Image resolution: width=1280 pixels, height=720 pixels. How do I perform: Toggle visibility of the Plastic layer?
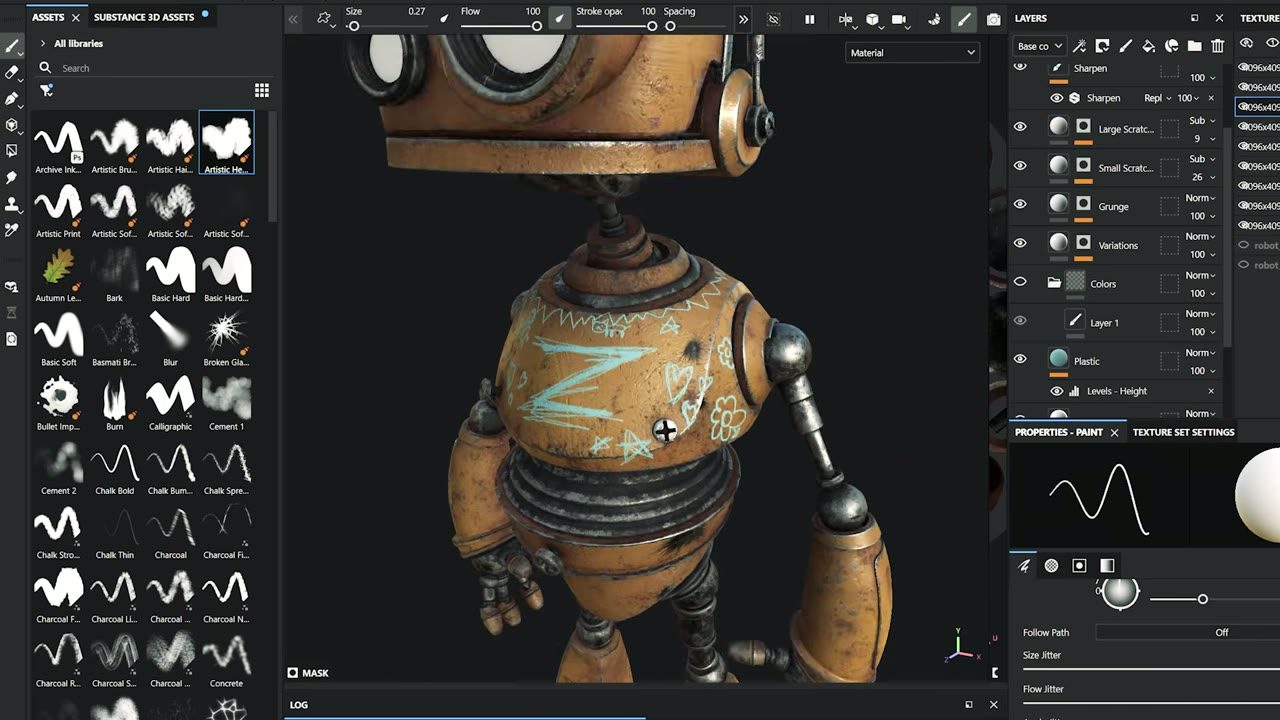[x=1020, y=359]
